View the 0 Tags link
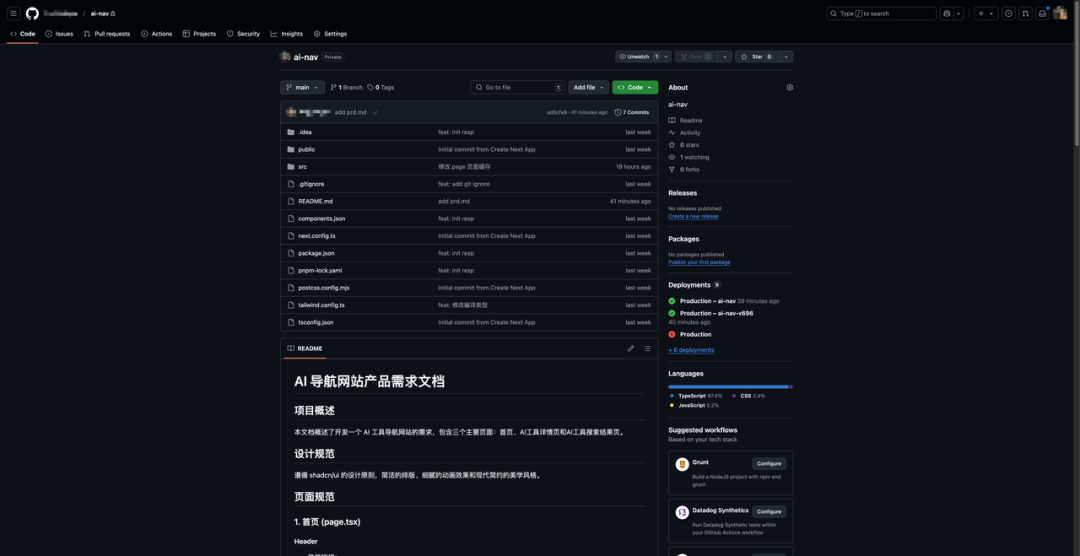The width and height of the screenshot is (1080, 556). click(x=381, y=87)
